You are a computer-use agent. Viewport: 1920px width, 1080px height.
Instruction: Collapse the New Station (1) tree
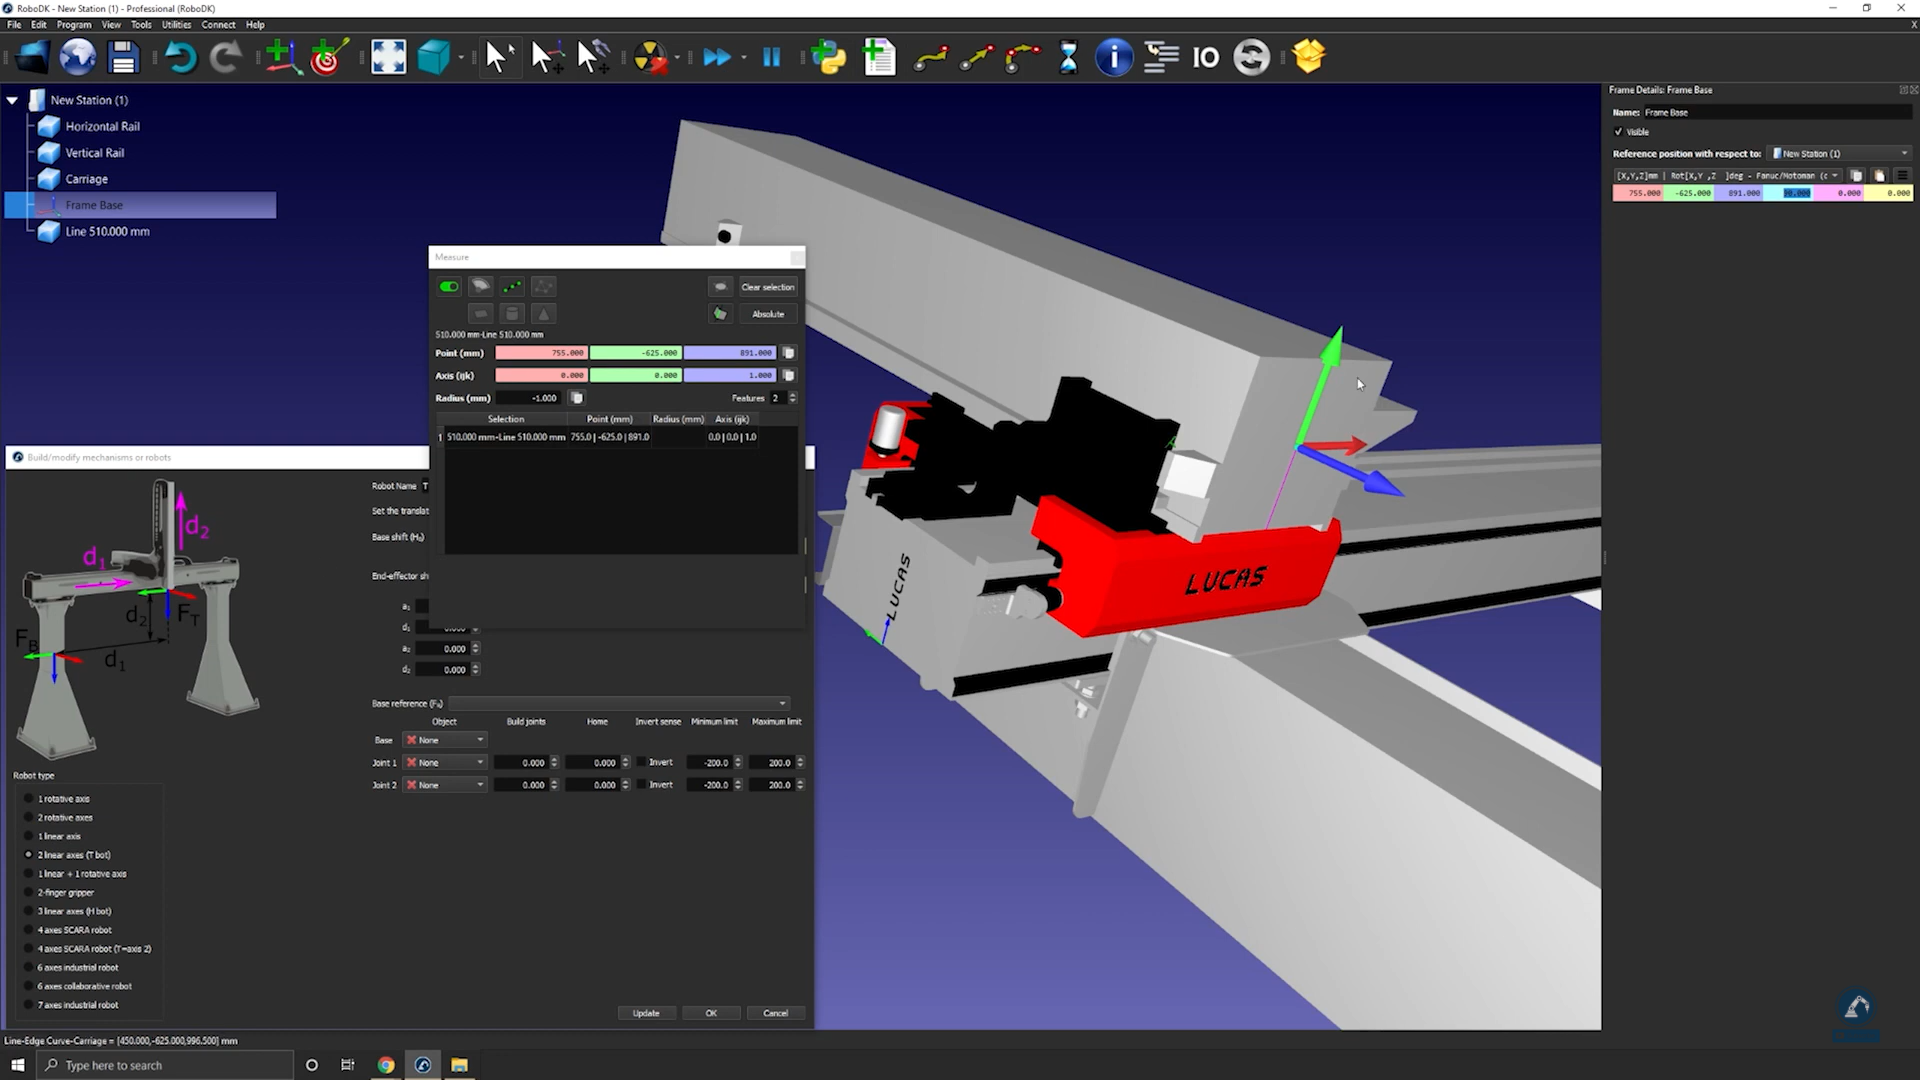(x=12, y=100)
